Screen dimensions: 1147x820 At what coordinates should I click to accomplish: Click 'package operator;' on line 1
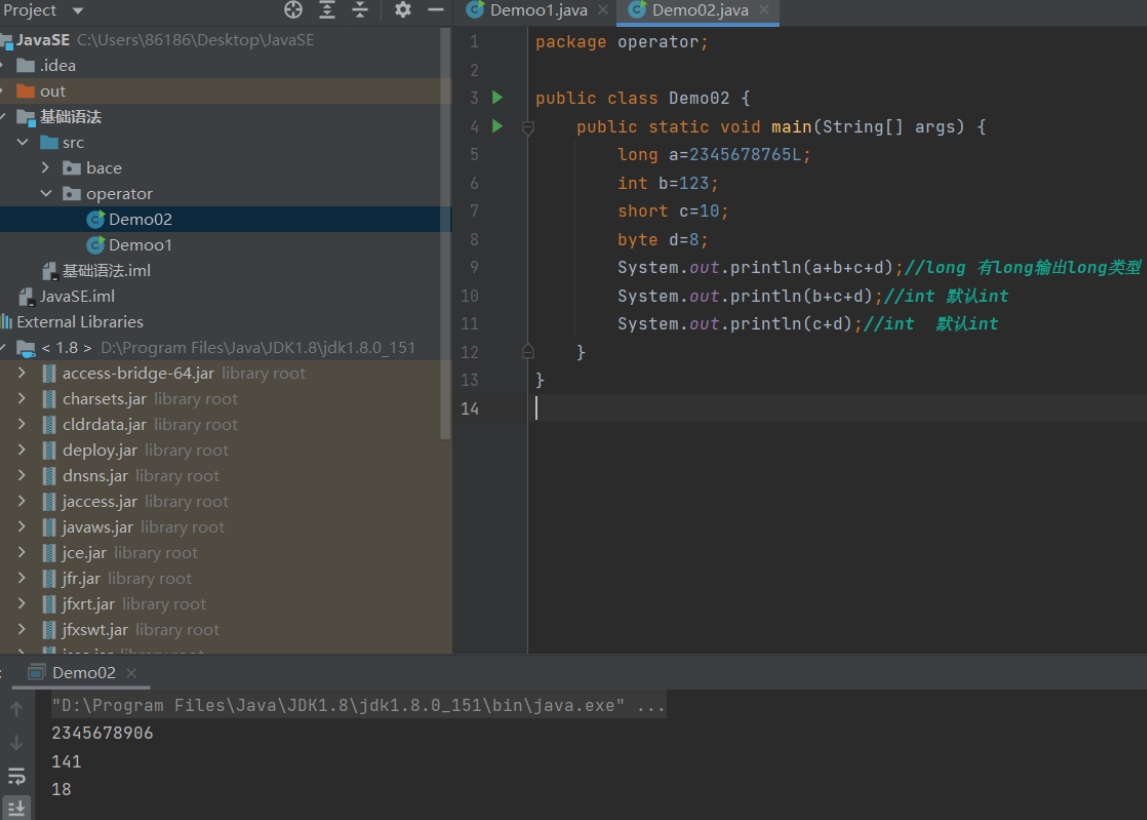(622, 42)
